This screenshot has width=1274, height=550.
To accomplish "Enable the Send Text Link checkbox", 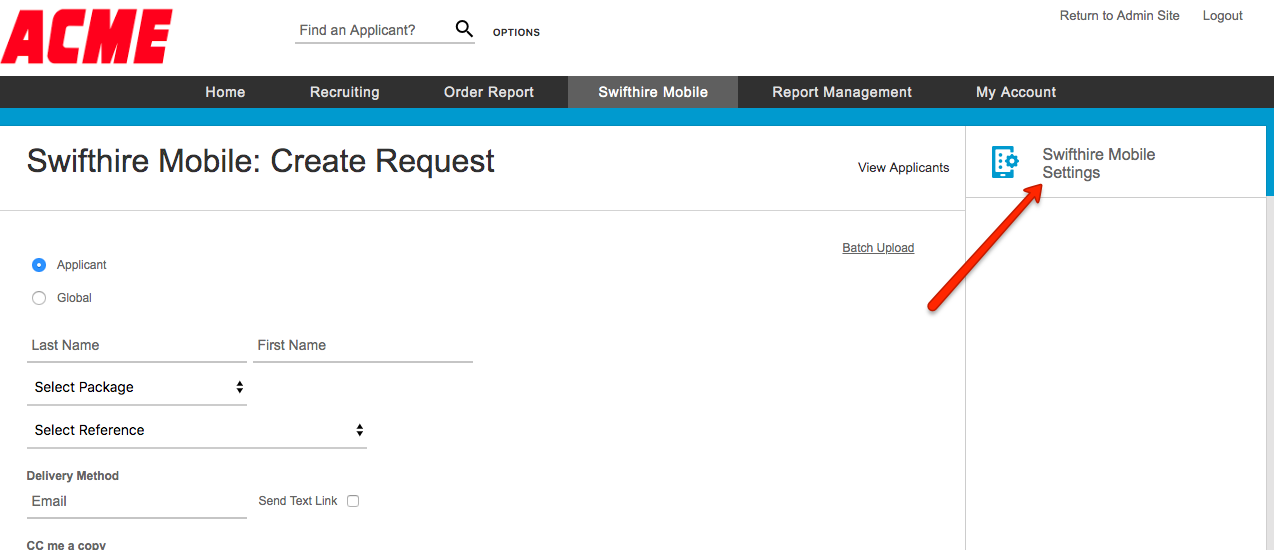I will point(353,501).
